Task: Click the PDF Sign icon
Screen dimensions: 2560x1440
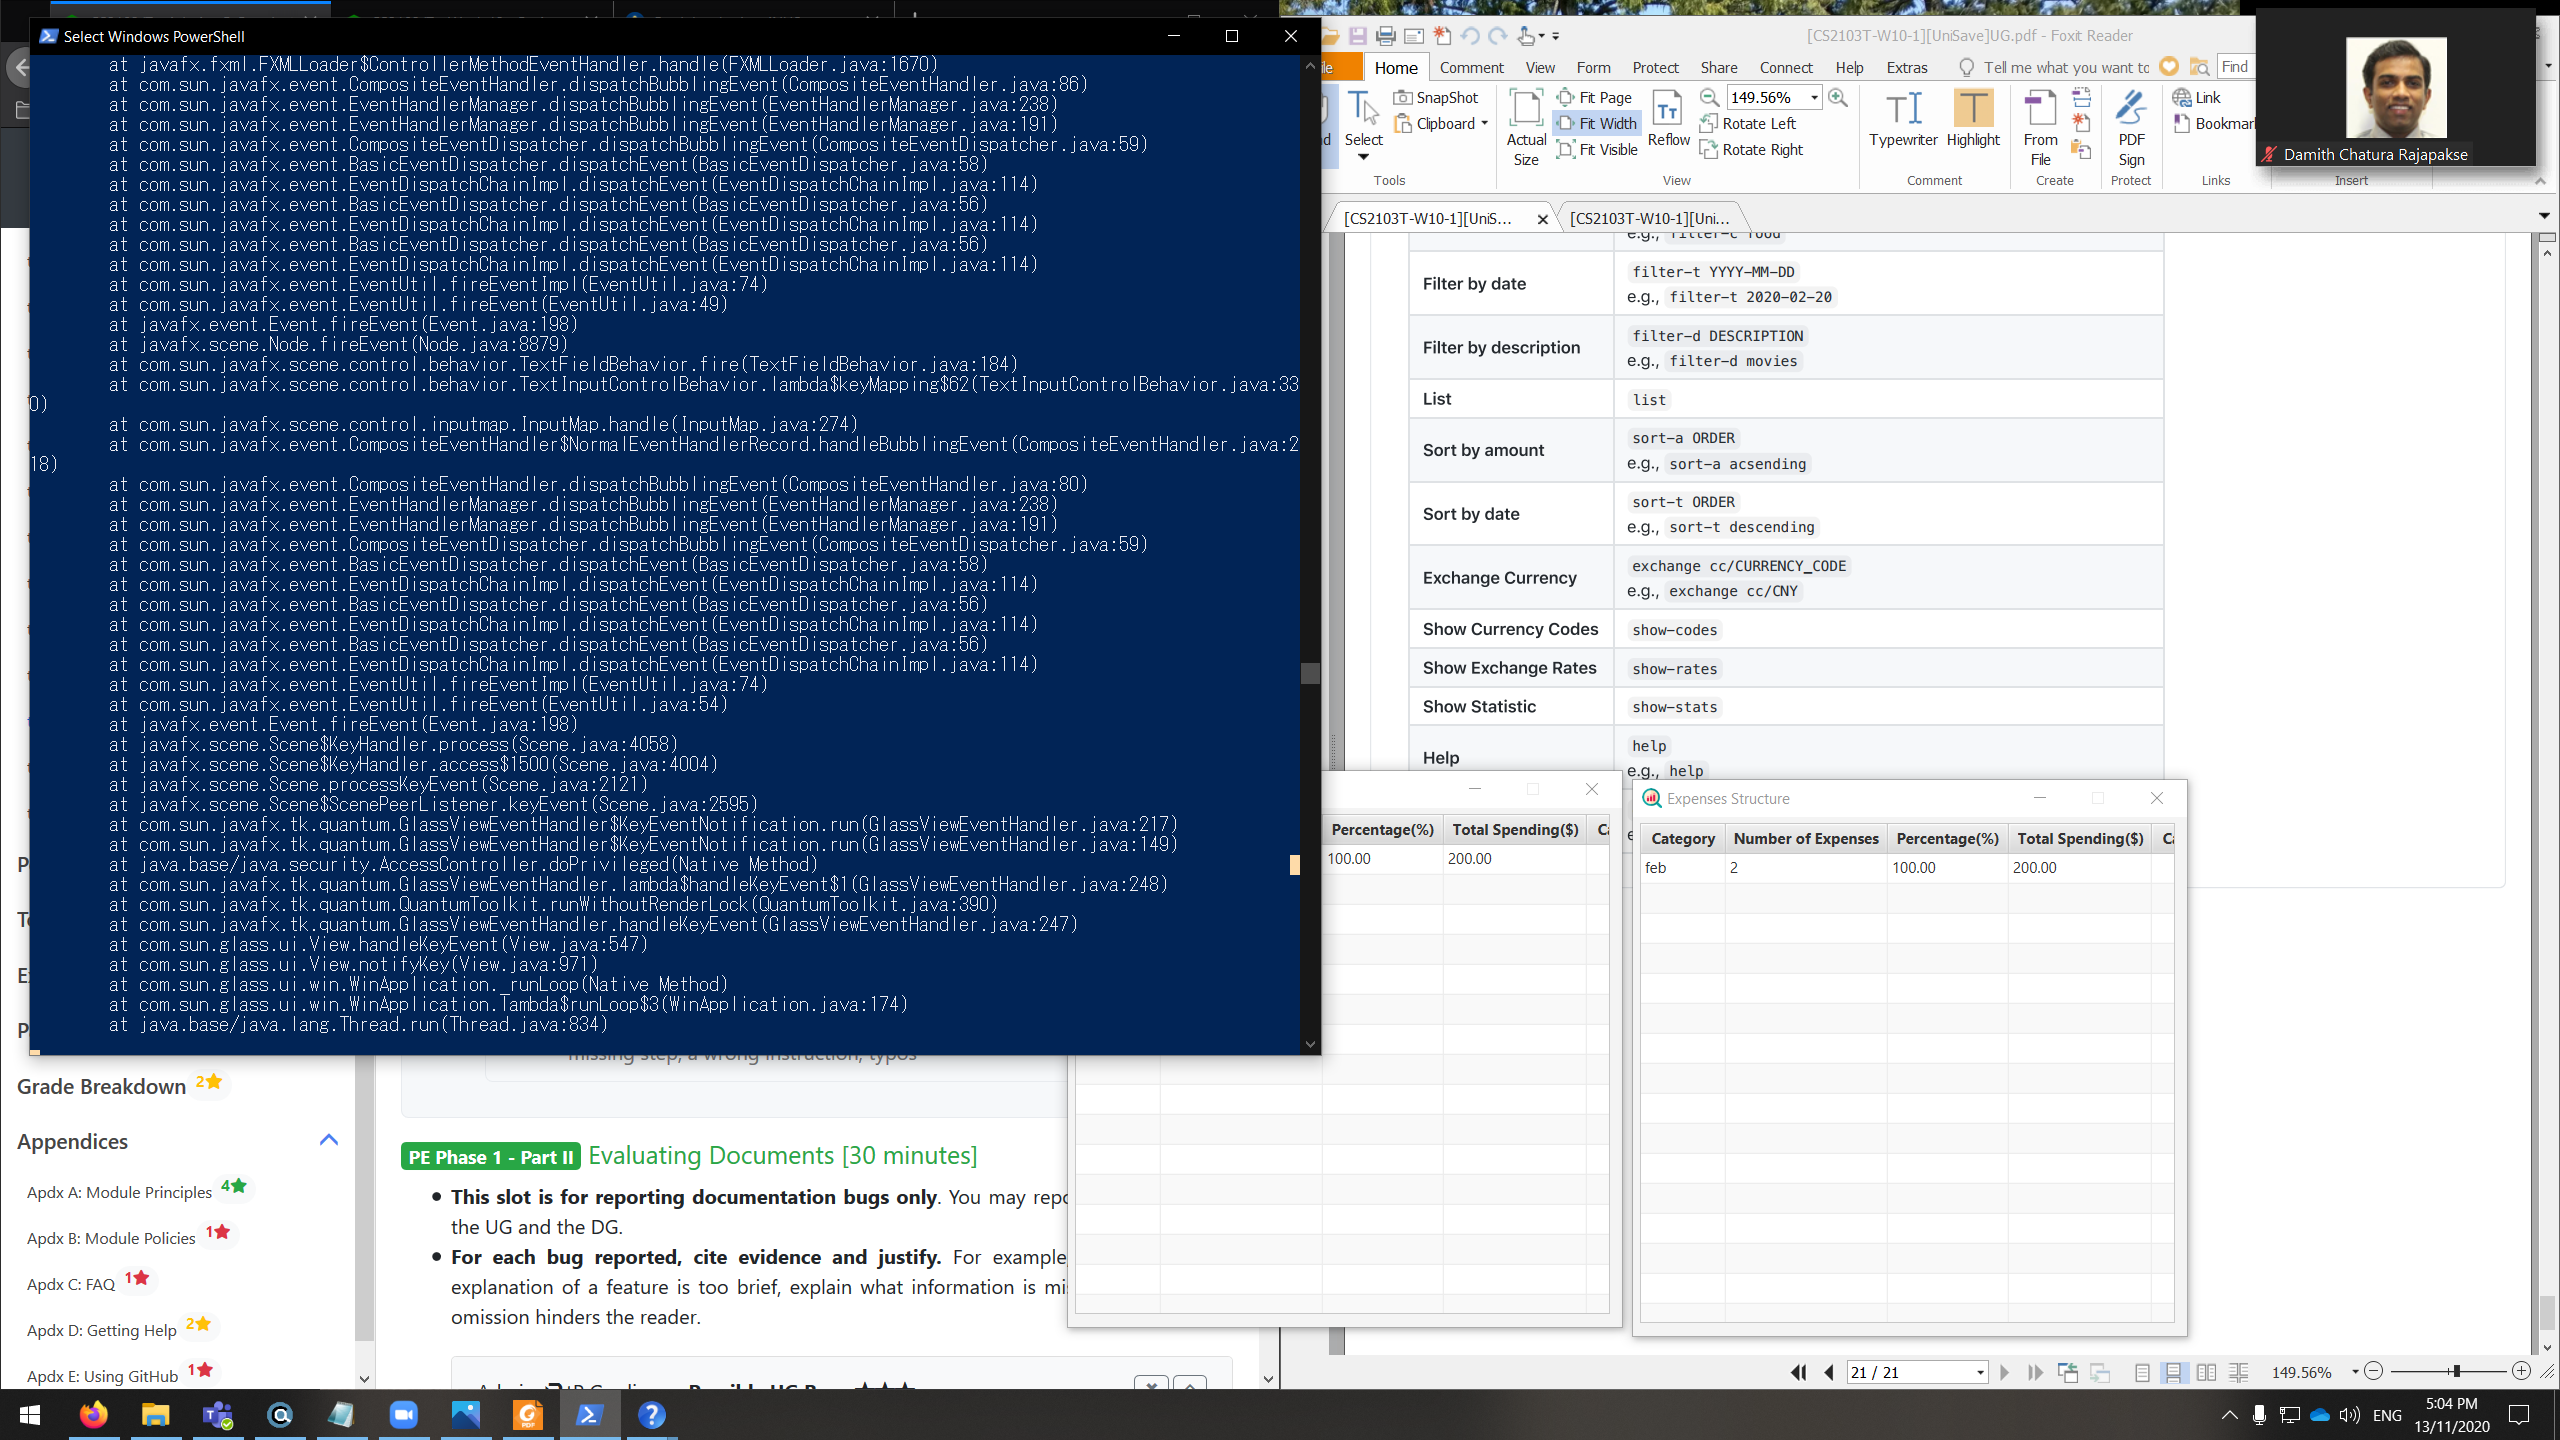Action: point(2131,127)
